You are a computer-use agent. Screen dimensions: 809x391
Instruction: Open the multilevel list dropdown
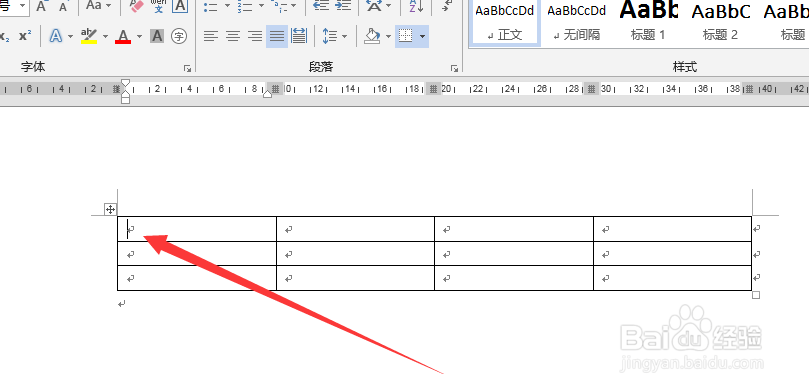294,6
